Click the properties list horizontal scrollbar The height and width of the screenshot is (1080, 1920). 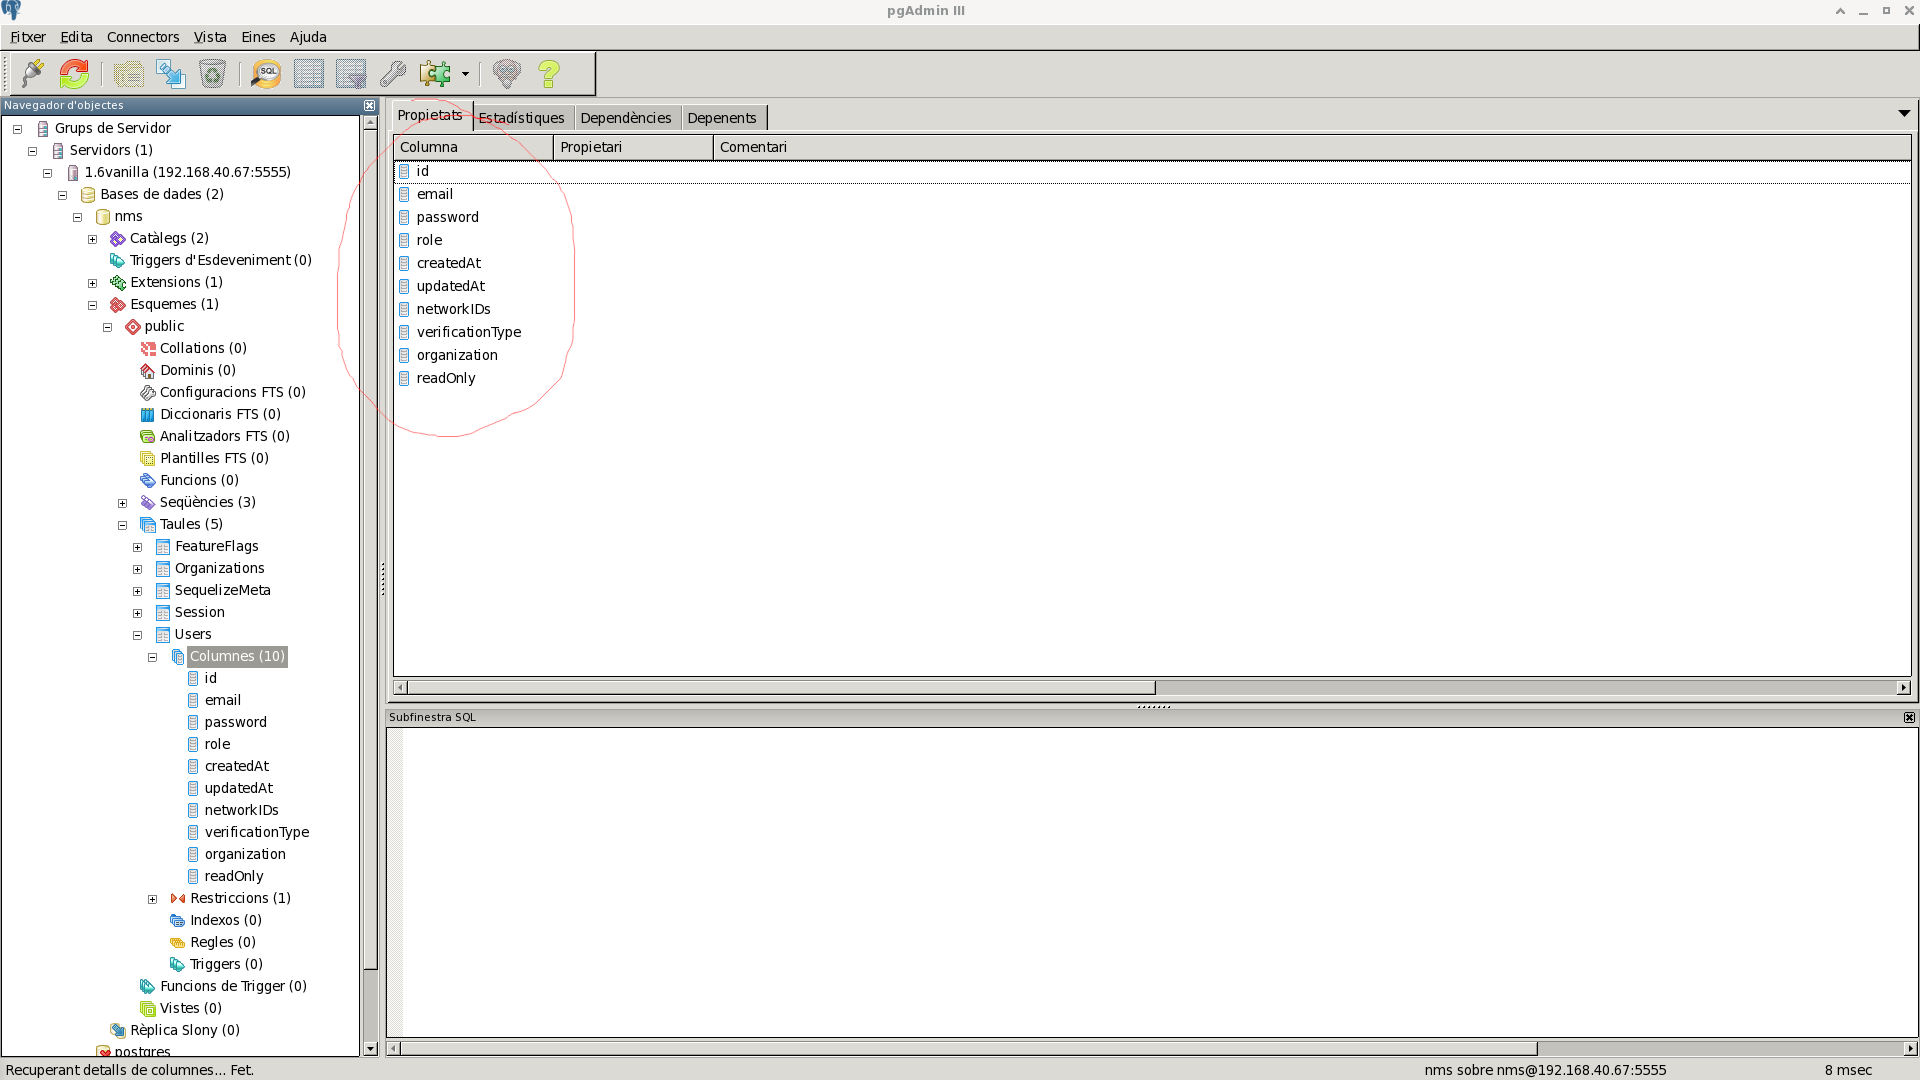(x=780, y=688)
